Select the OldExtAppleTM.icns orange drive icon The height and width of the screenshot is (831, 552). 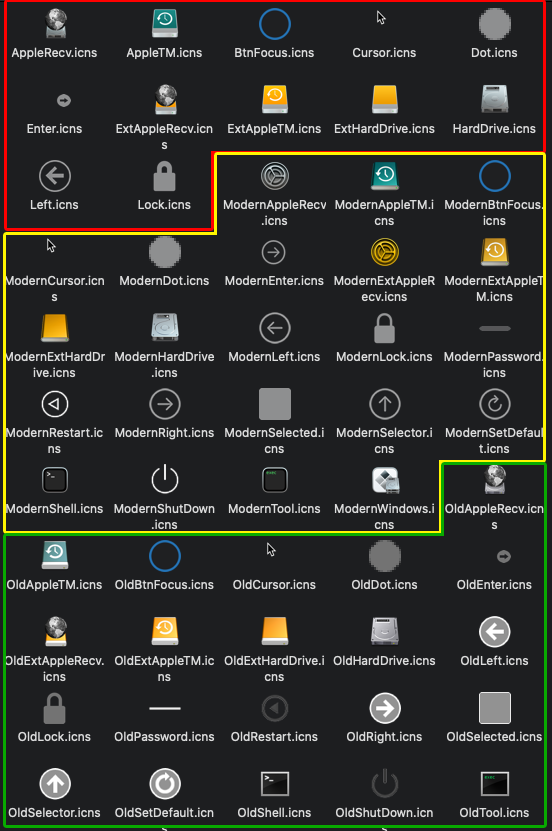[x=165, y=631]
